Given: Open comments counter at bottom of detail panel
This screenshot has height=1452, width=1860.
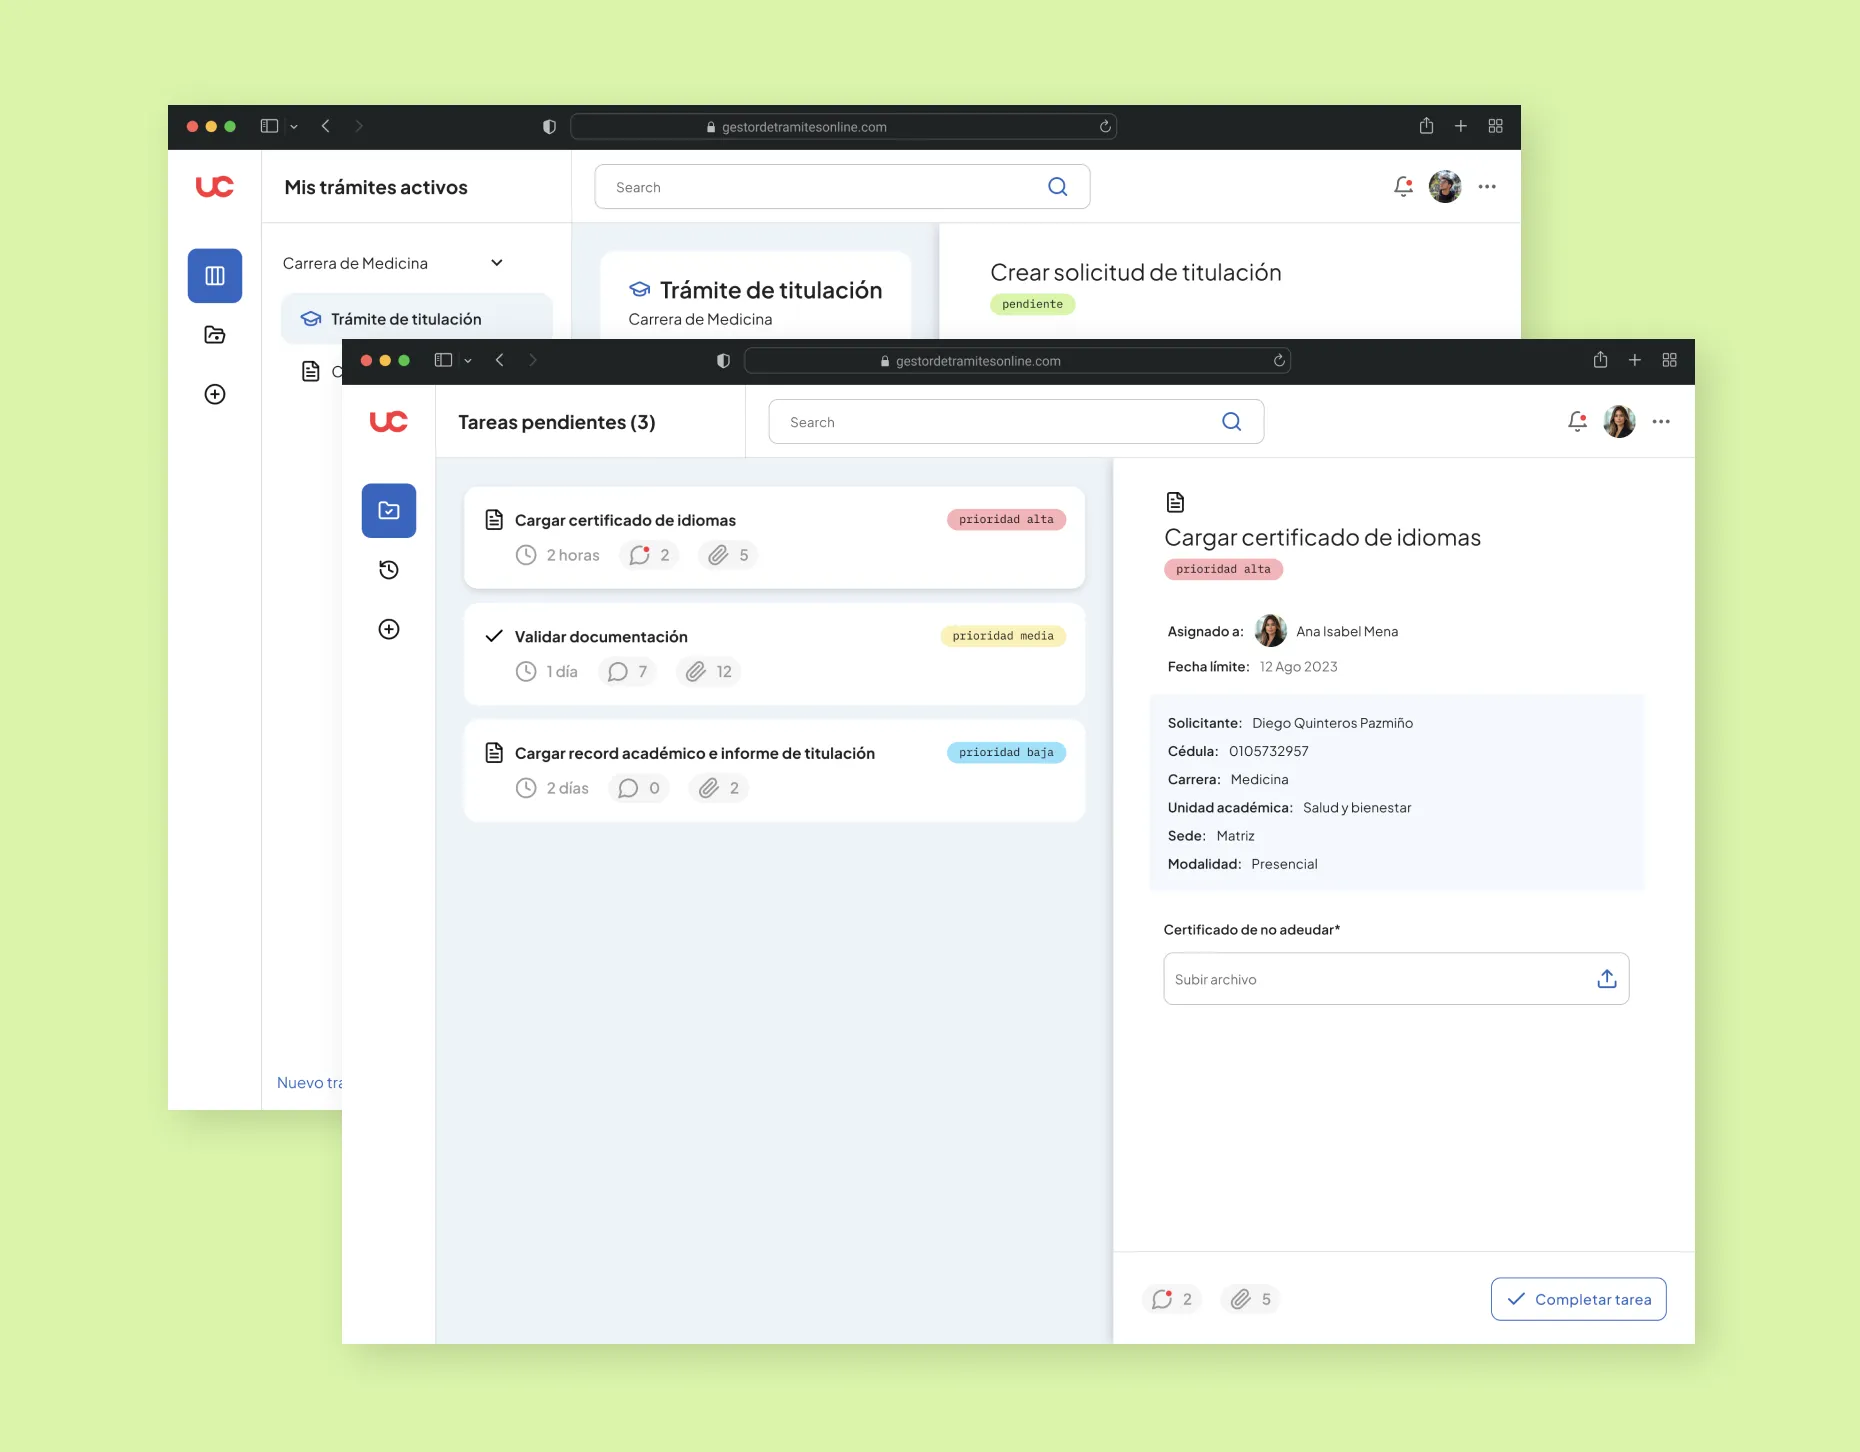Looking at the screenshot, I should coord(1172,1299).
